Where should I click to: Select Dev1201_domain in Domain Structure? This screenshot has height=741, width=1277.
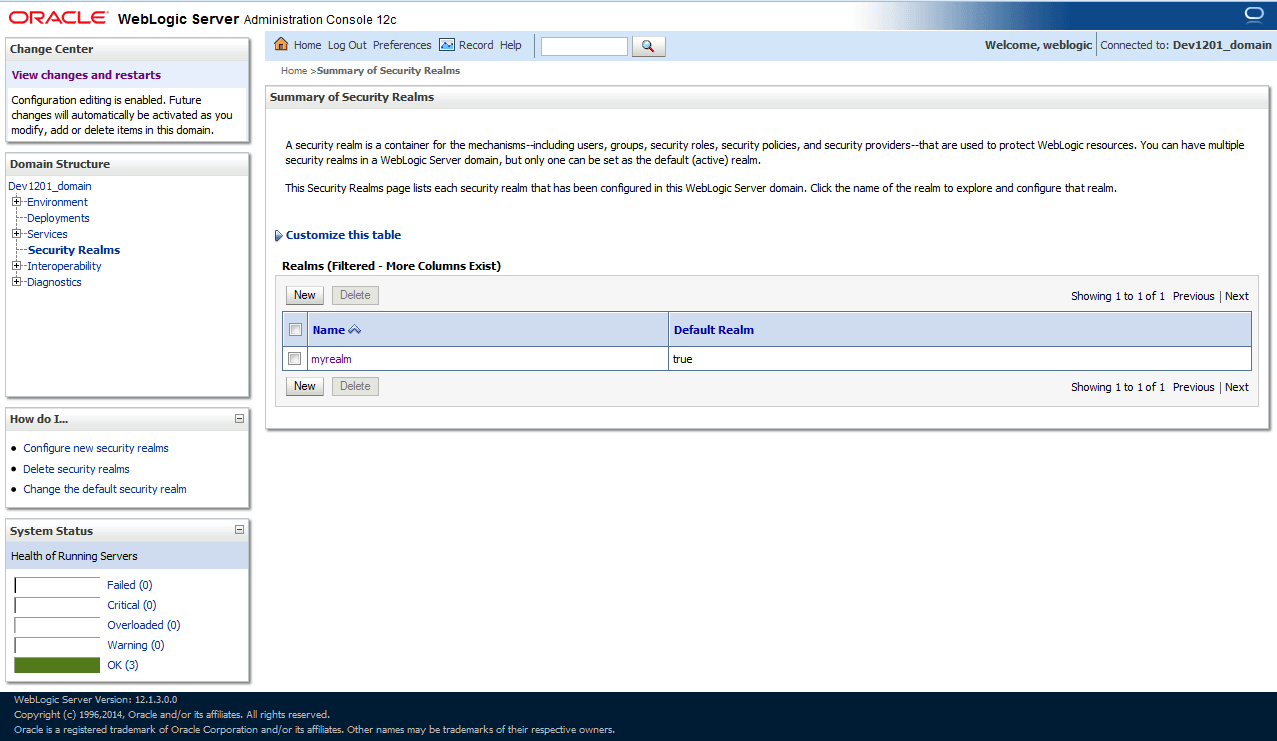(50, 186)
